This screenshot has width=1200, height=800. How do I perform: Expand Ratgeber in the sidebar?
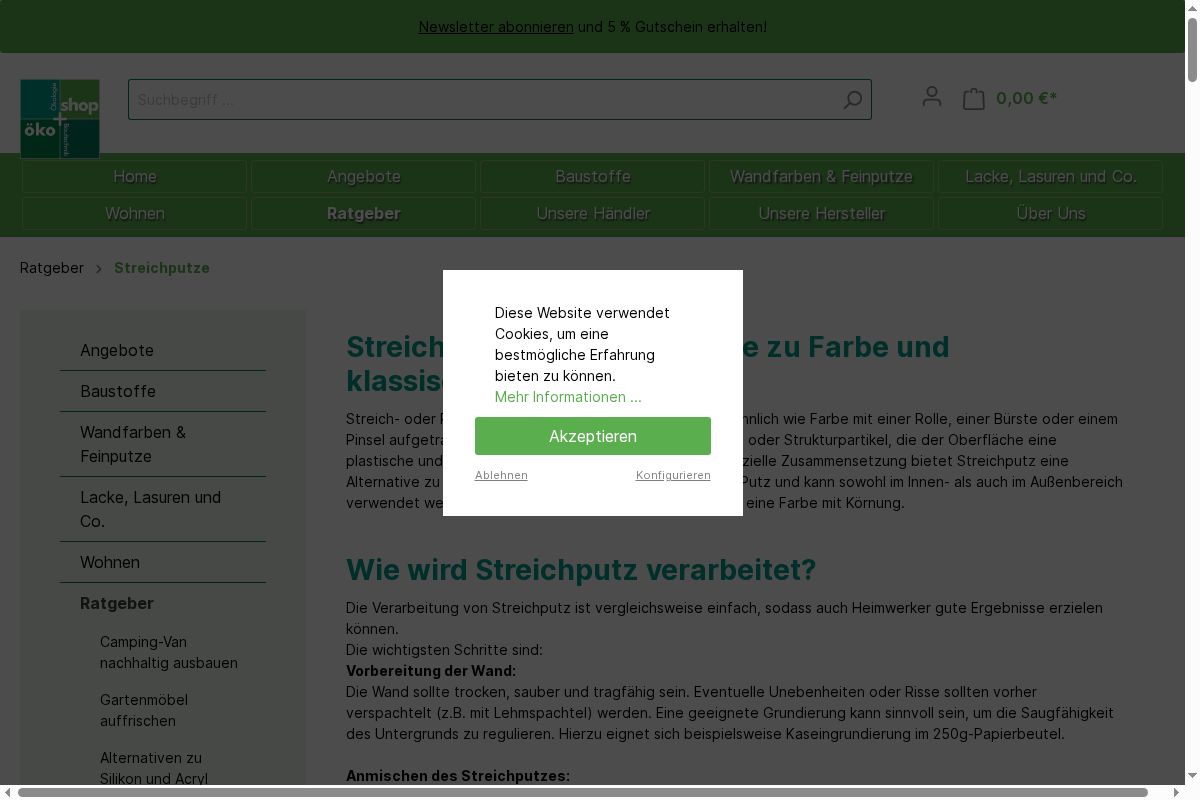coord(117,603)
